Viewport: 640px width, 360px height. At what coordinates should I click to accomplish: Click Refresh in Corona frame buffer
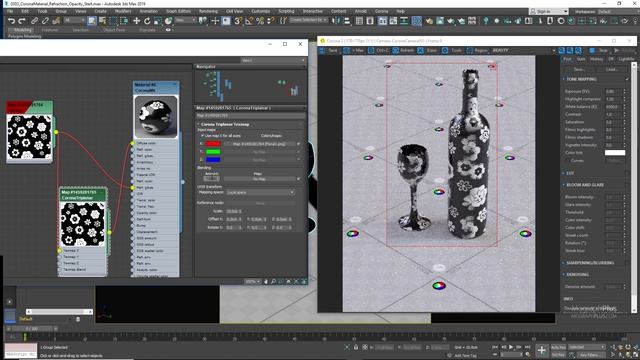(403, 51)
